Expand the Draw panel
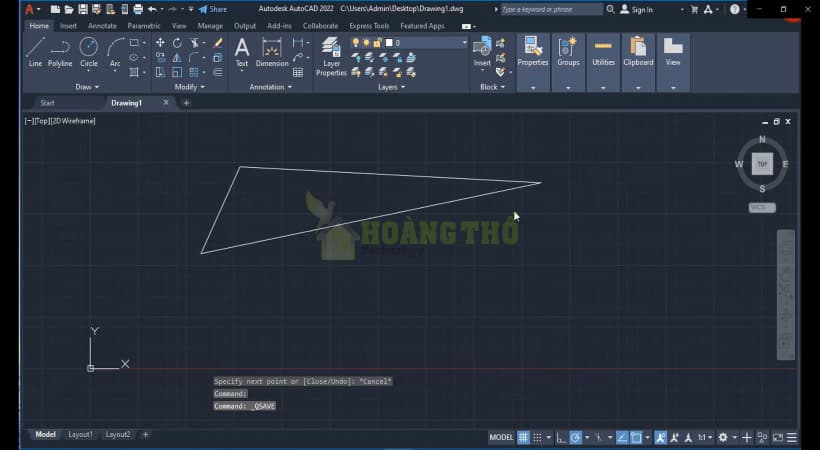 coord(87,87)
